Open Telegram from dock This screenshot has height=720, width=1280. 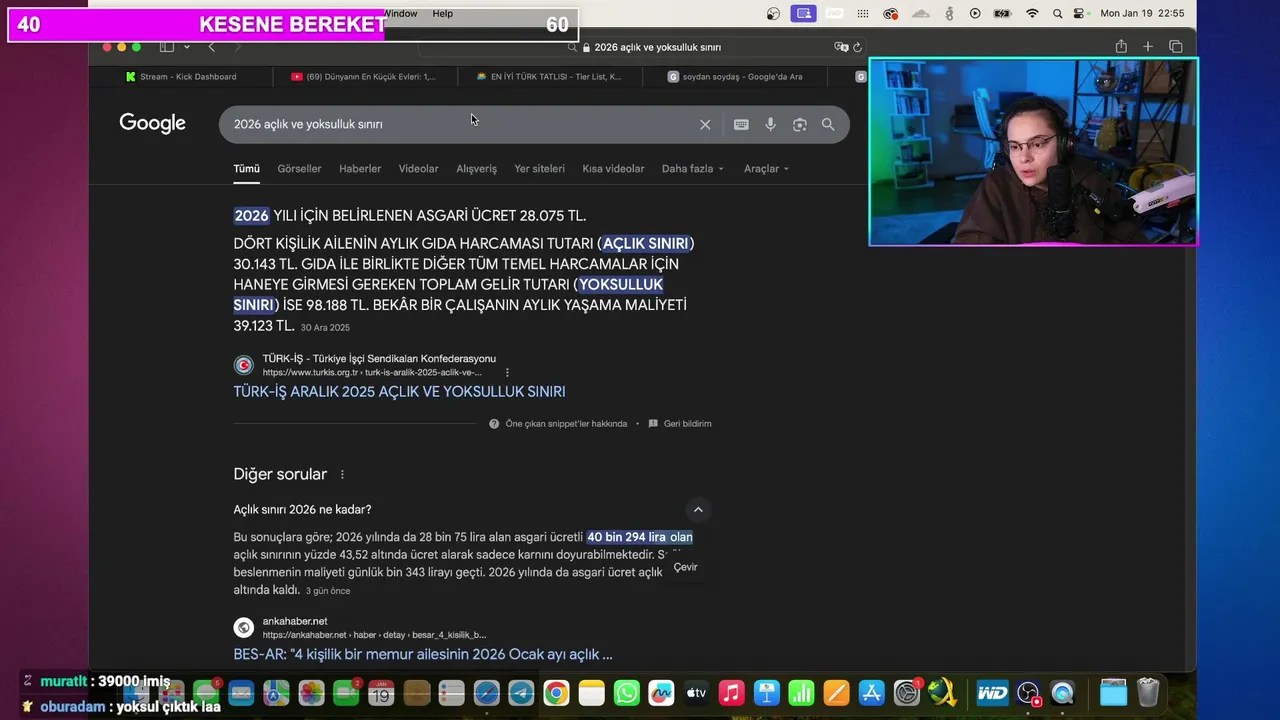pyautogui.click(x=521, y=692)
